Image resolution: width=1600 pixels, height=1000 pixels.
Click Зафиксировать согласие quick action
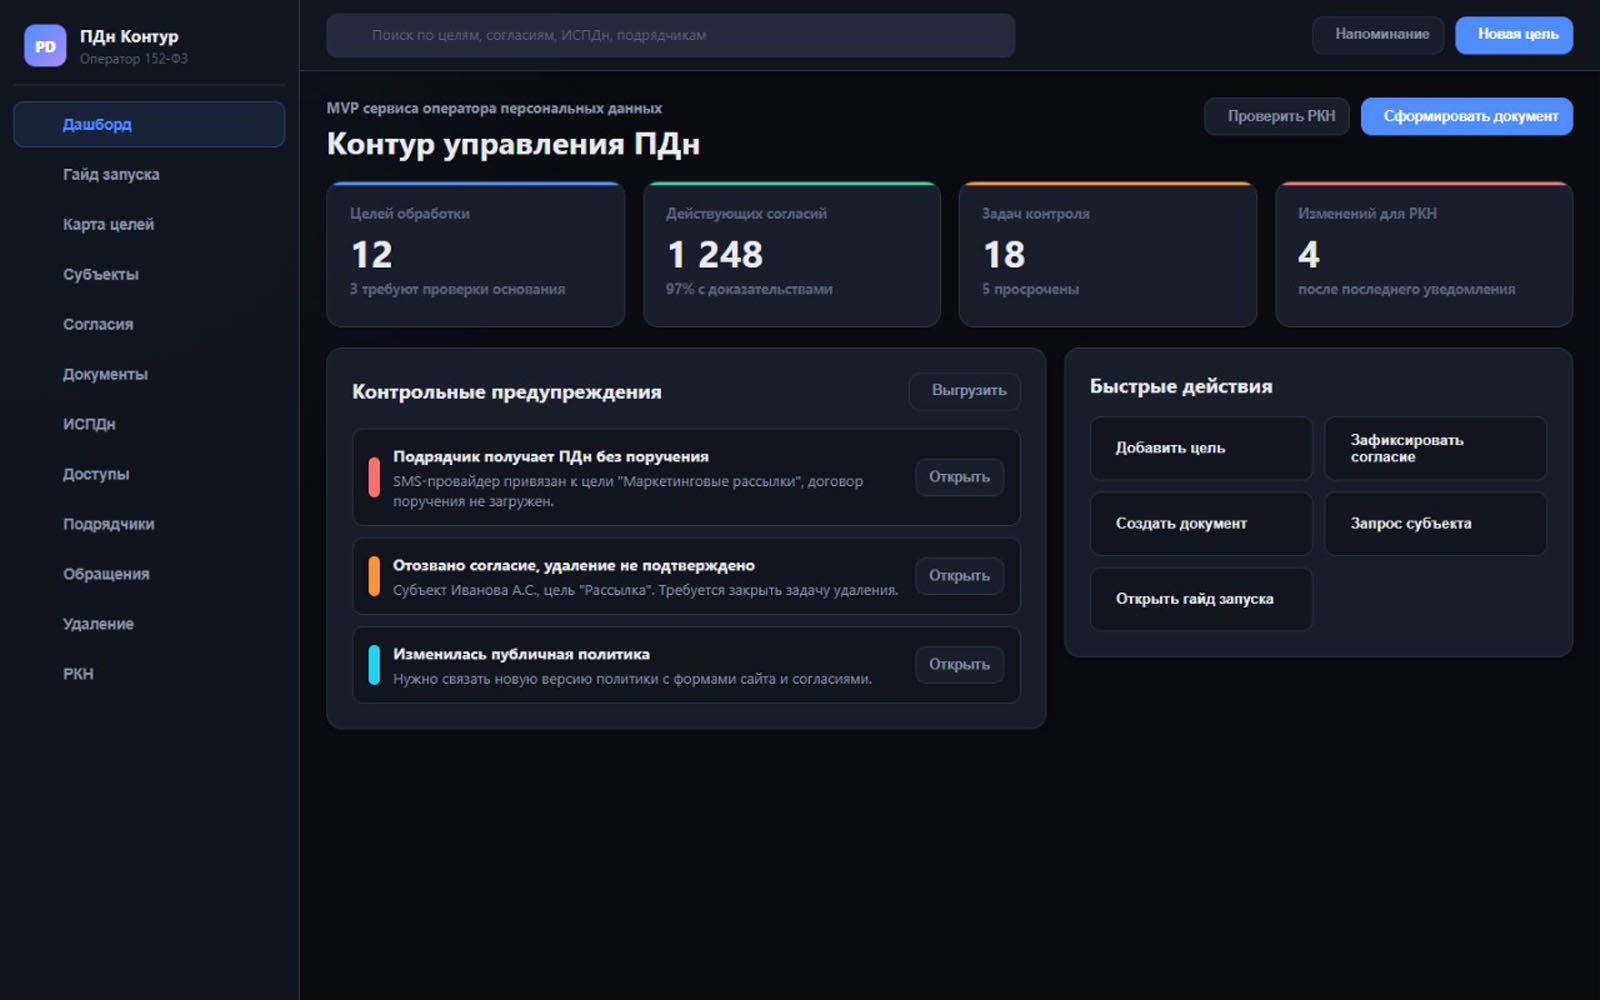(1436, 448)
